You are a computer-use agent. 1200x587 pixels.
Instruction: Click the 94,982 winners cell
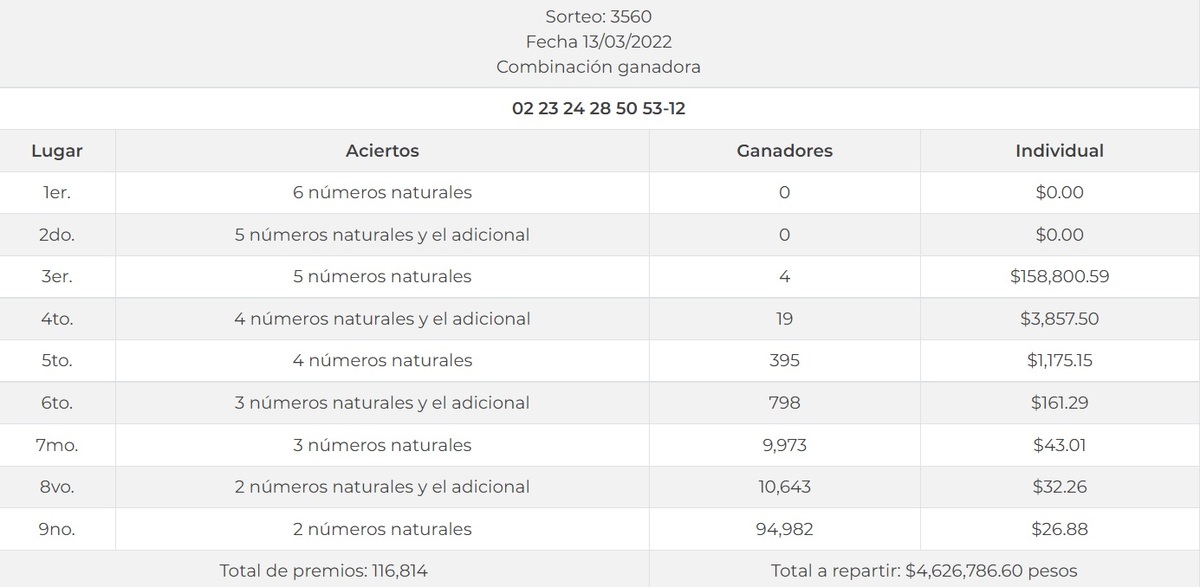784,529
